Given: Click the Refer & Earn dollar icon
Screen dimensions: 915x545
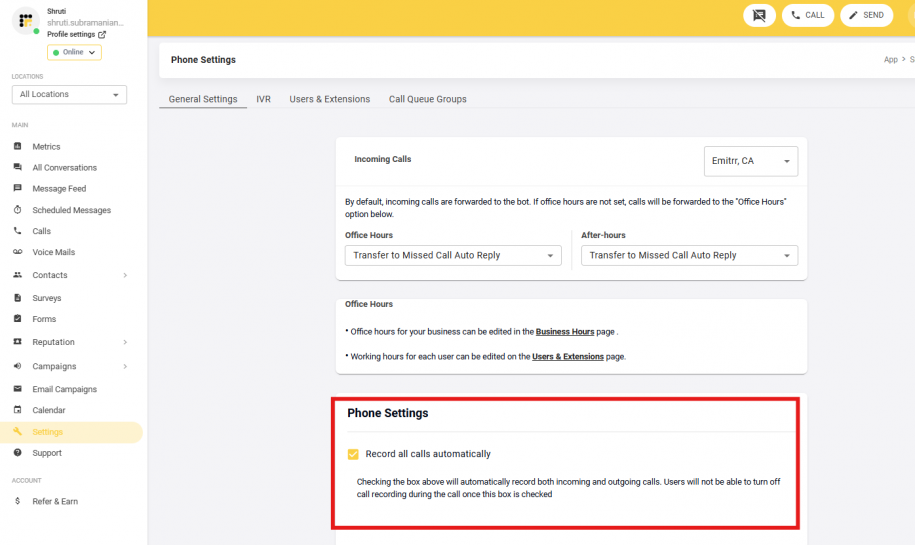Looking at the screenshot, I should [x=18, y=501].
